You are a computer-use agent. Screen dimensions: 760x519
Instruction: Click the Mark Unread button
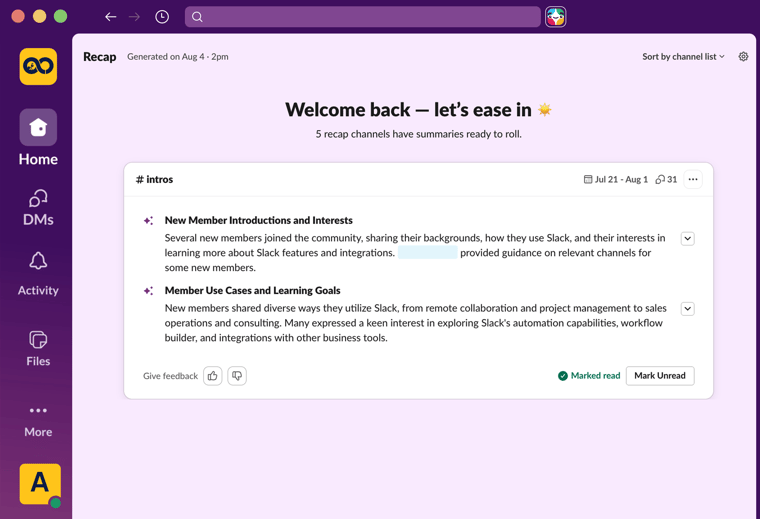pos(660,376)
